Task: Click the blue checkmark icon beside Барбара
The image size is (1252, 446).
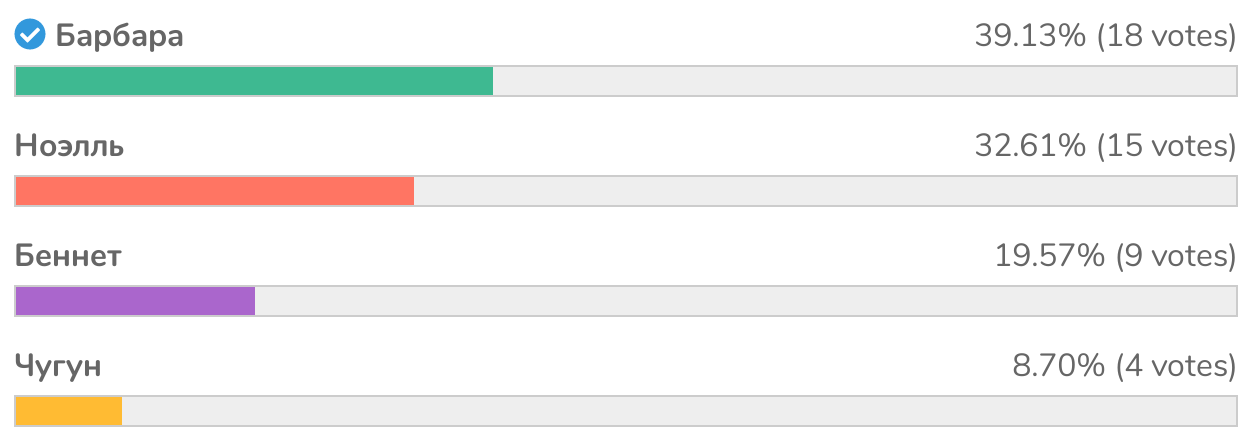Action: pos(30,37)
